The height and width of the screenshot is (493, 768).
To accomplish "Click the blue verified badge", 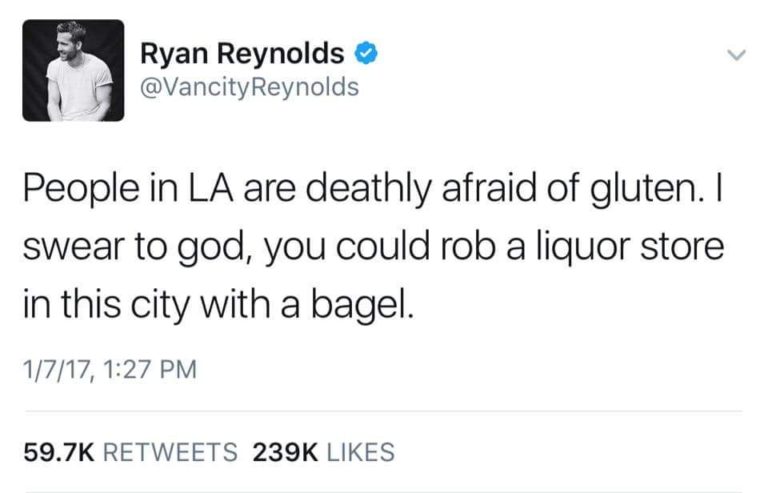I will click(x=367, y=53).
